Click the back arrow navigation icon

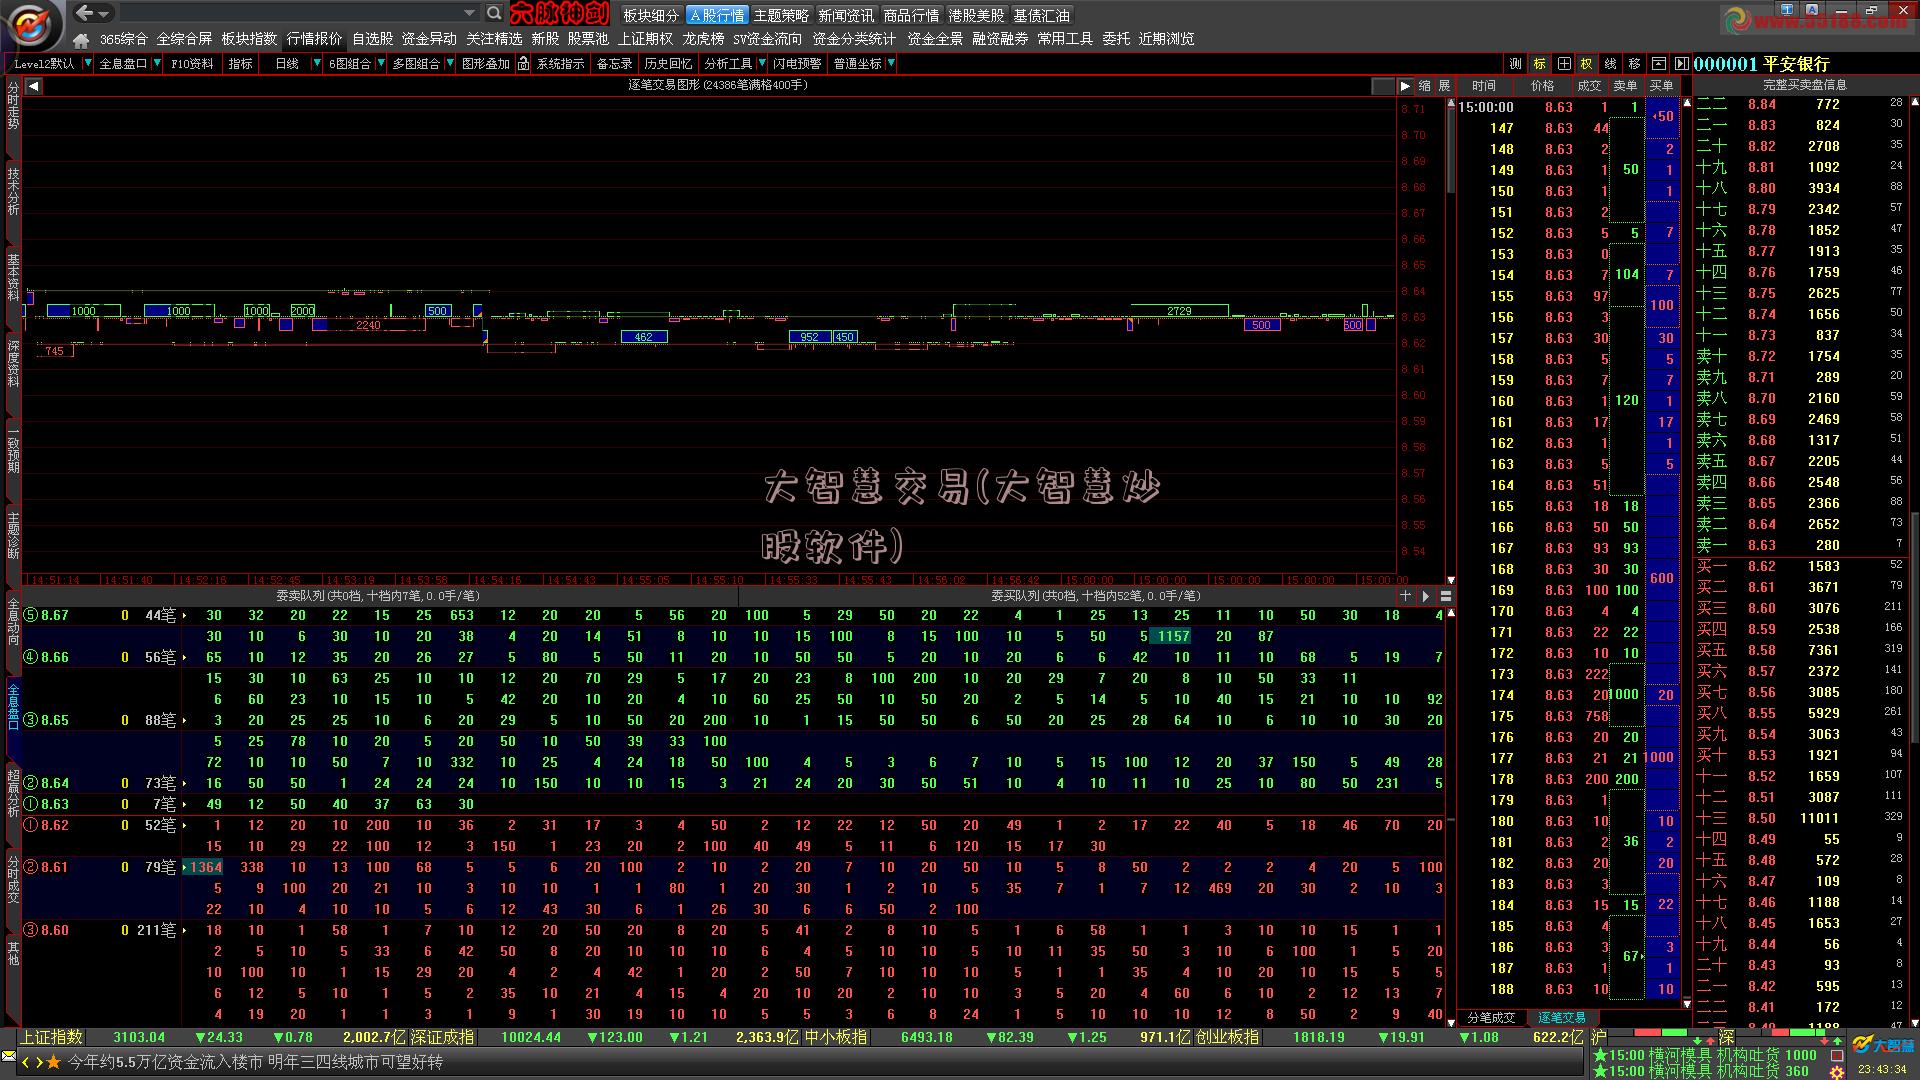(x=85, y=13)
